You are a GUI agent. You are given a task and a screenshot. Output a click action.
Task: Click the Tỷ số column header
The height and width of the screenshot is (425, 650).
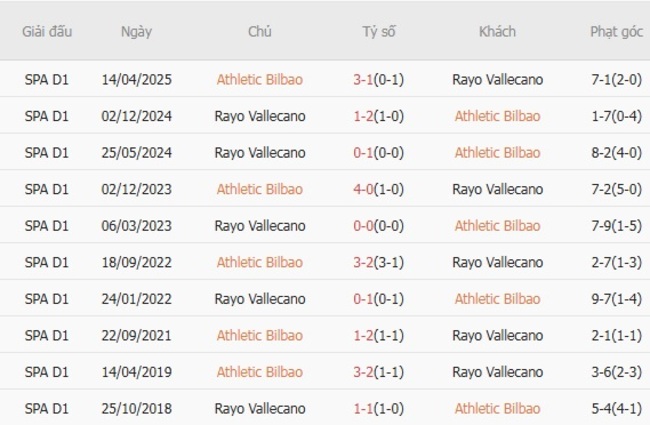tap(379, 31)
